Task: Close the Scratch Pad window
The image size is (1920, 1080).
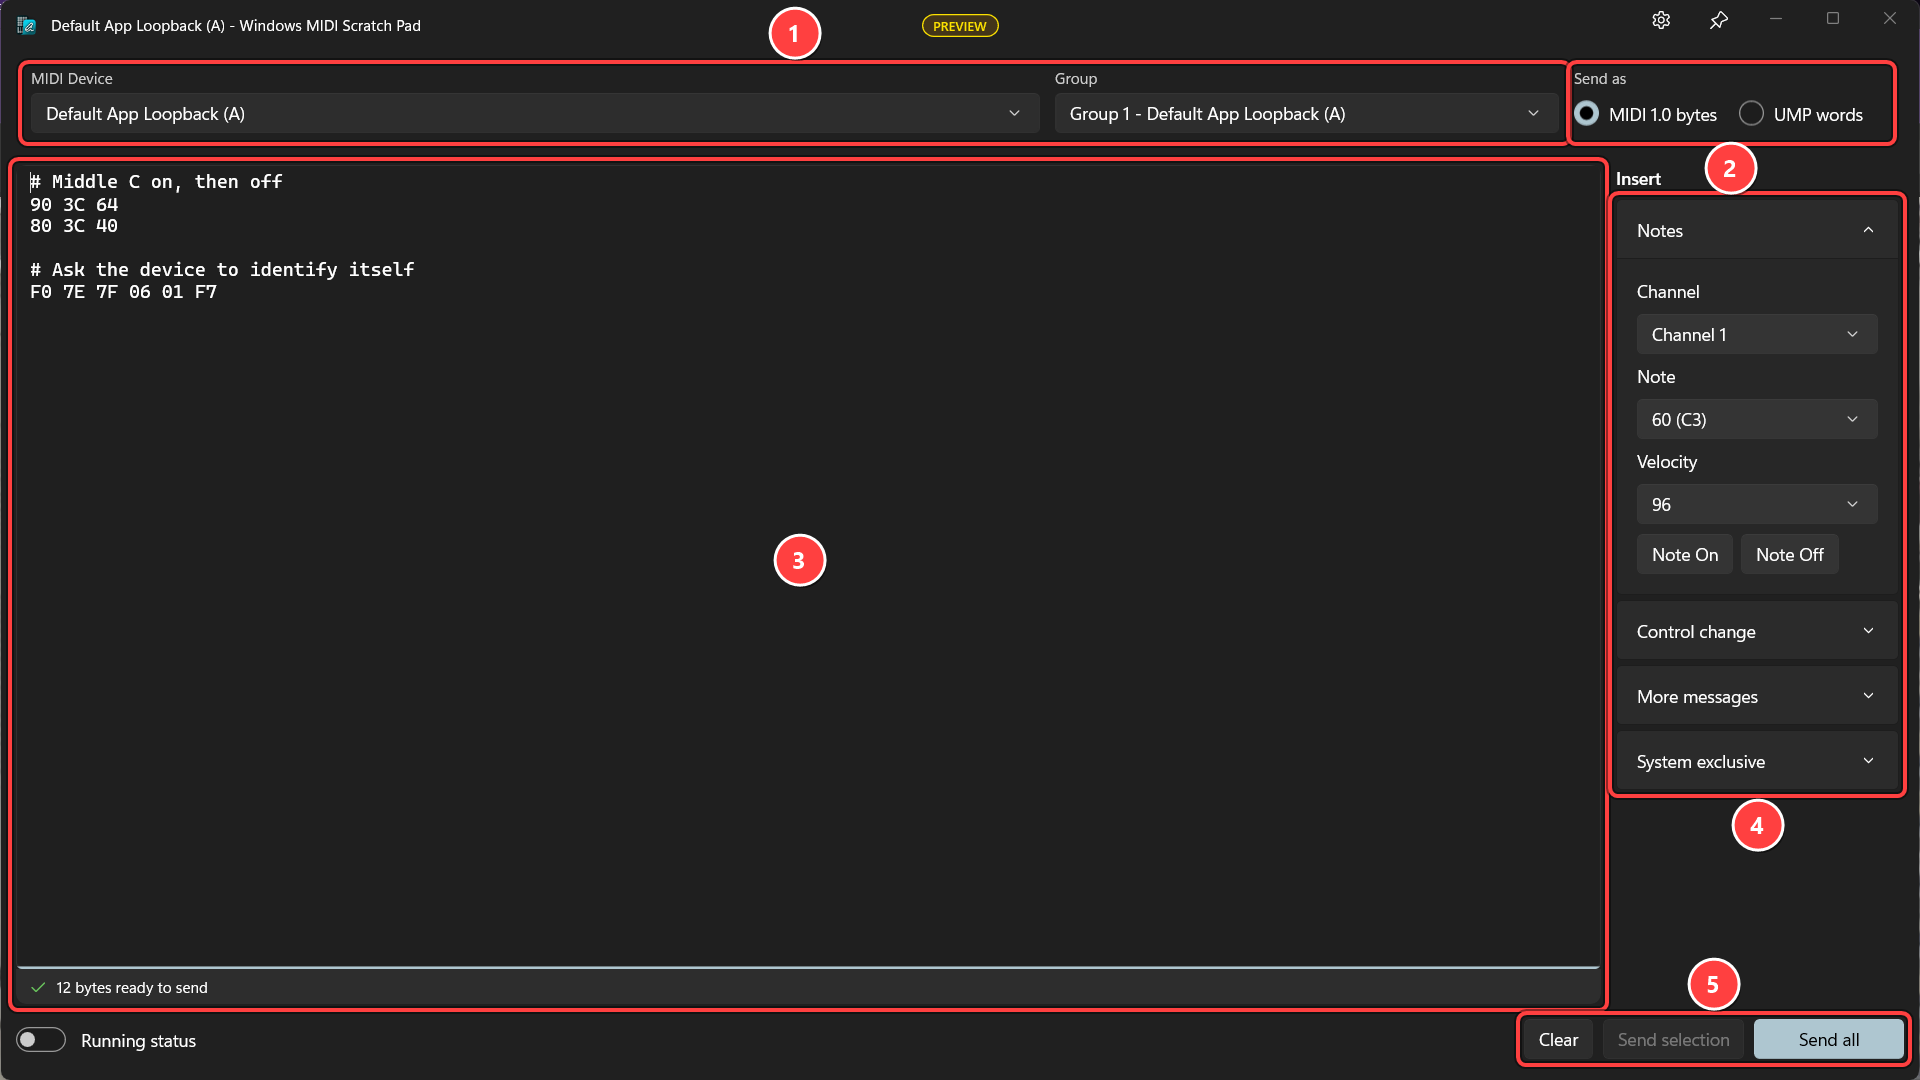Action: (1890, 19)
